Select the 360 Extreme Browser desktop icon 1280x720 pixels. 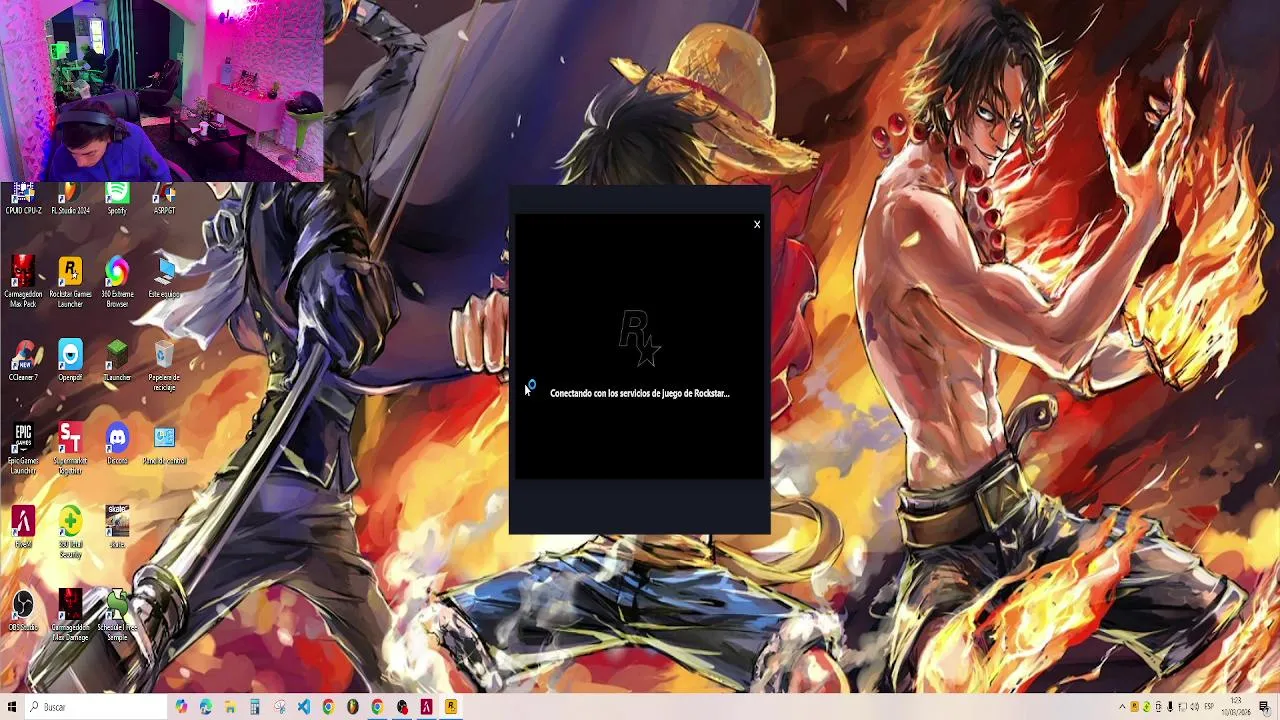pyautogui.click(x=117, y=282)
